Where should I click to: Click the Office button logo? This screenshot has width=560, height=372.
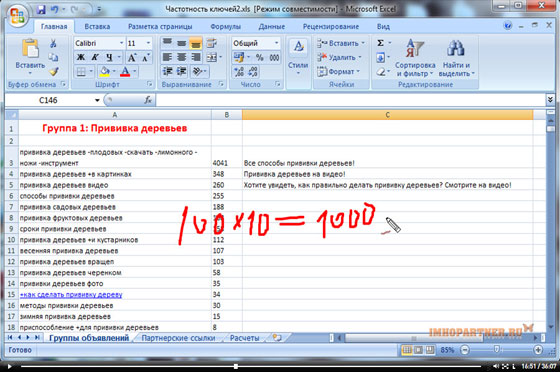(17, 15)
